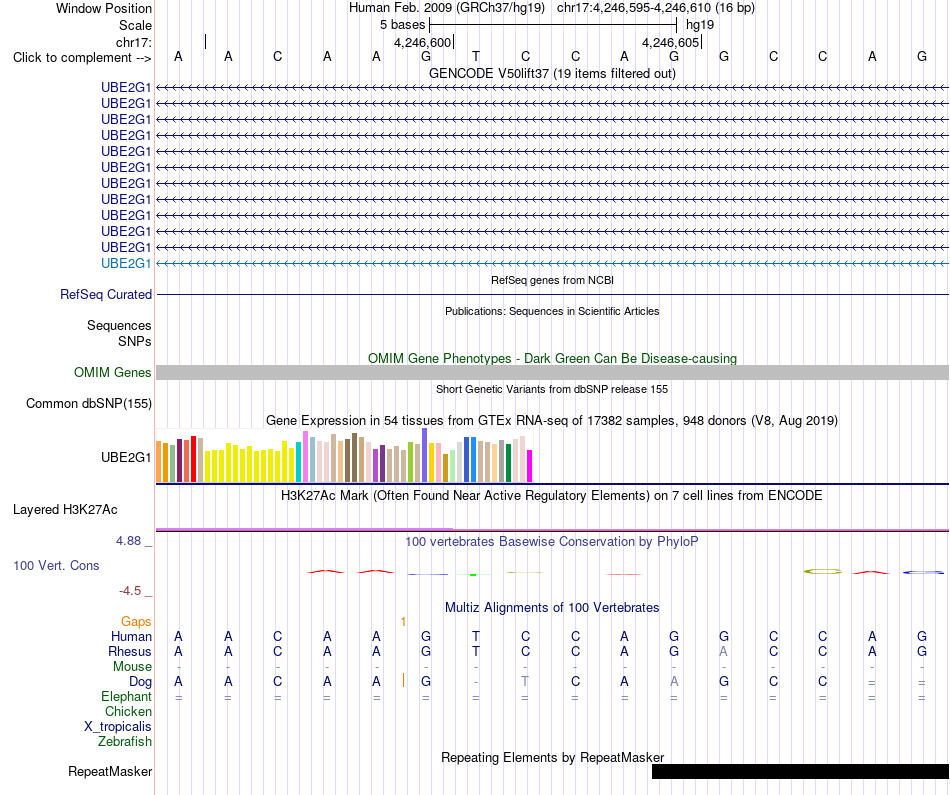
Task: Click the 'H3K27Ac Mark' ENCODE track title
Action: pyautogui.click(x=552, y=496)
